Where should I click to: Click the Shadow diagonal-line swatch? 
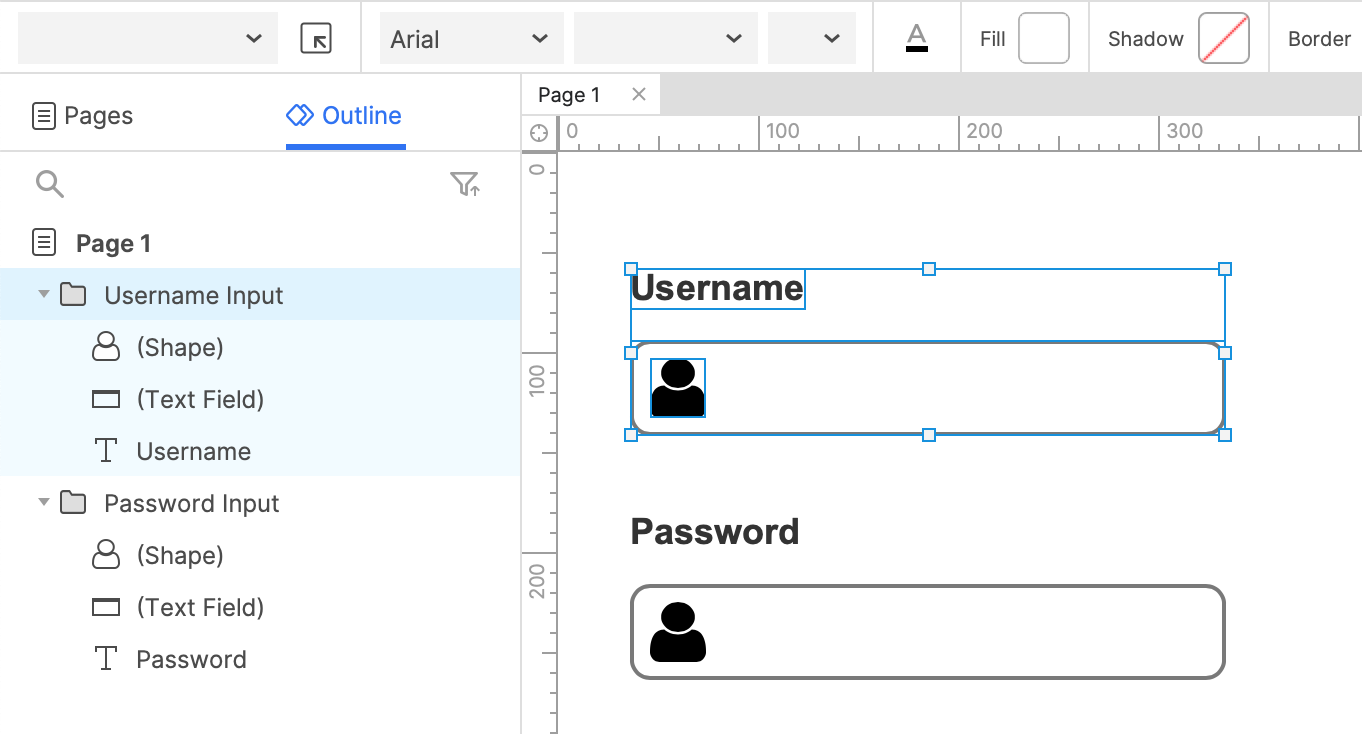1222,38
